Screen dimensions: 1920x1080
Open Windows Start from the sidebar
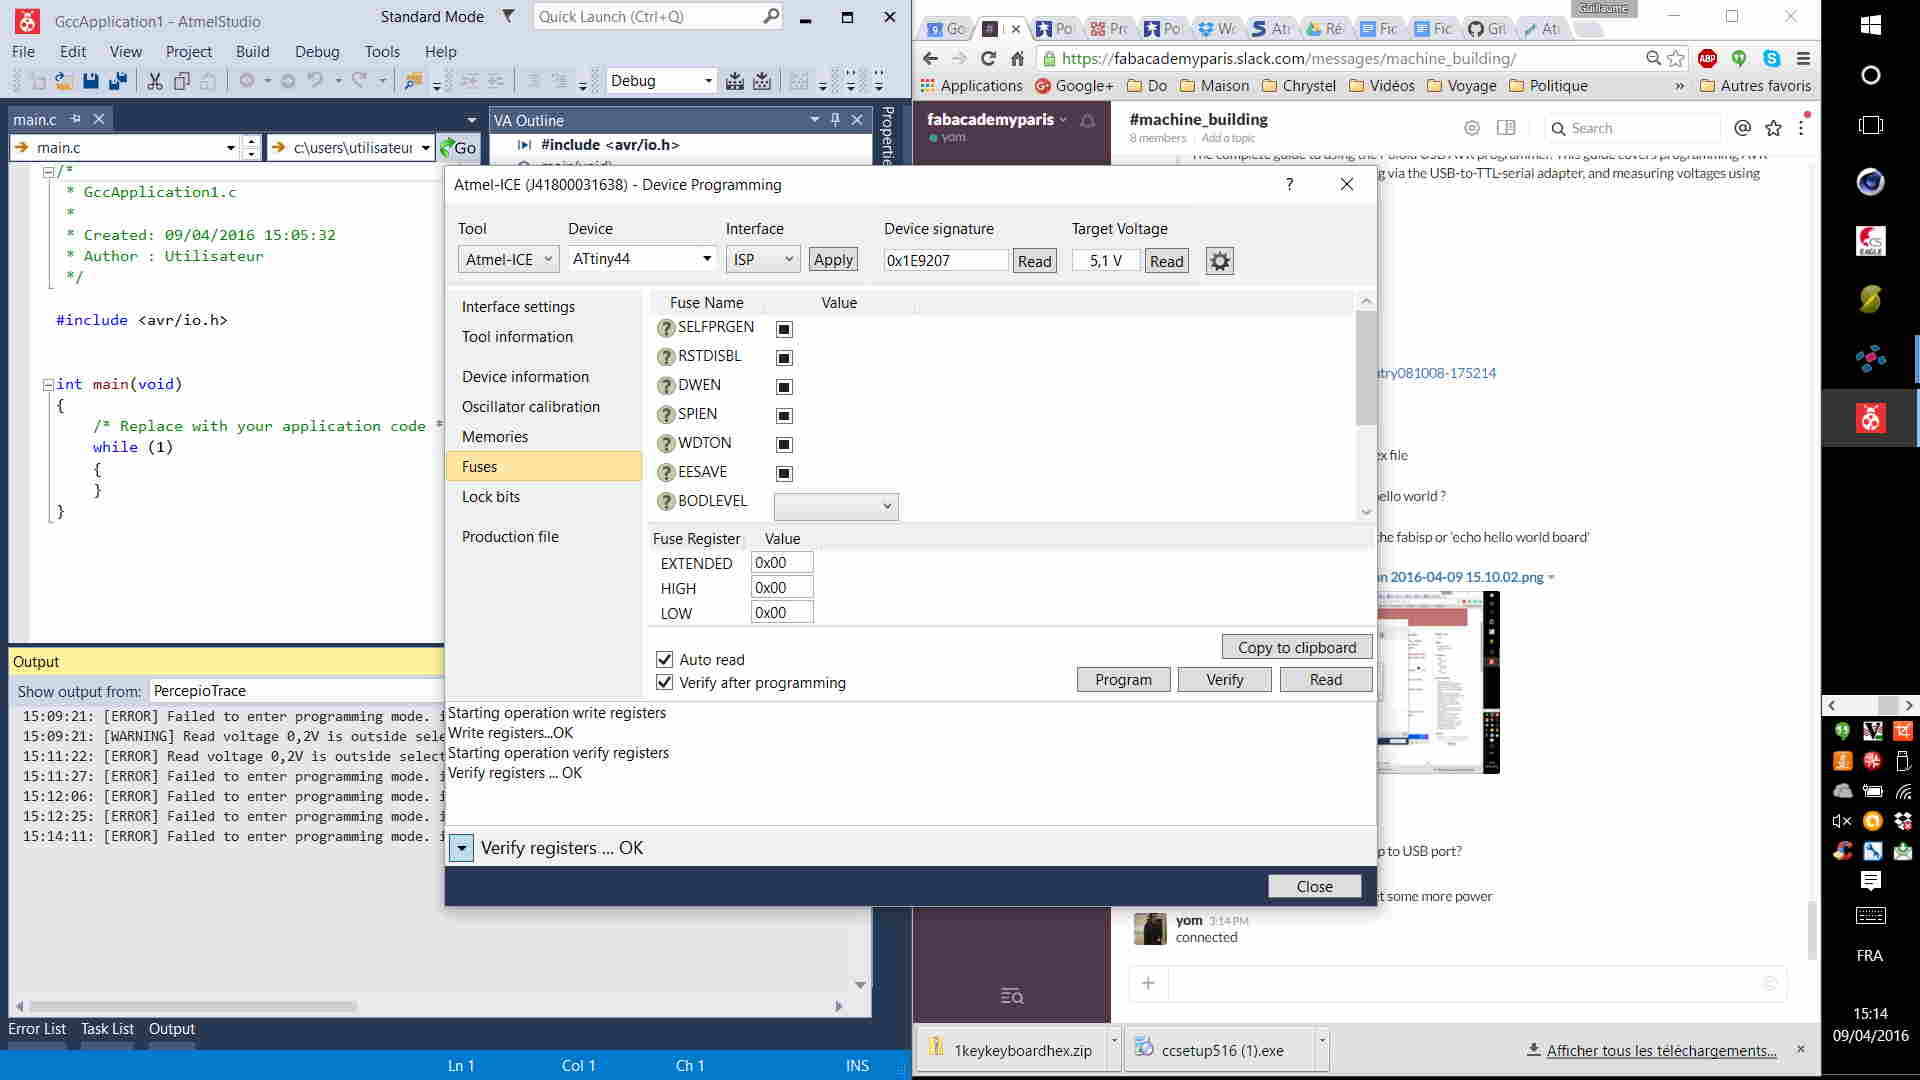tap(1871, 25)
